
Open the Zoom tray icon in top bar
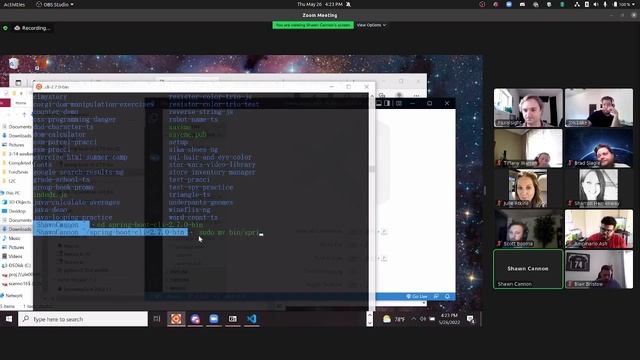(509, 4)
